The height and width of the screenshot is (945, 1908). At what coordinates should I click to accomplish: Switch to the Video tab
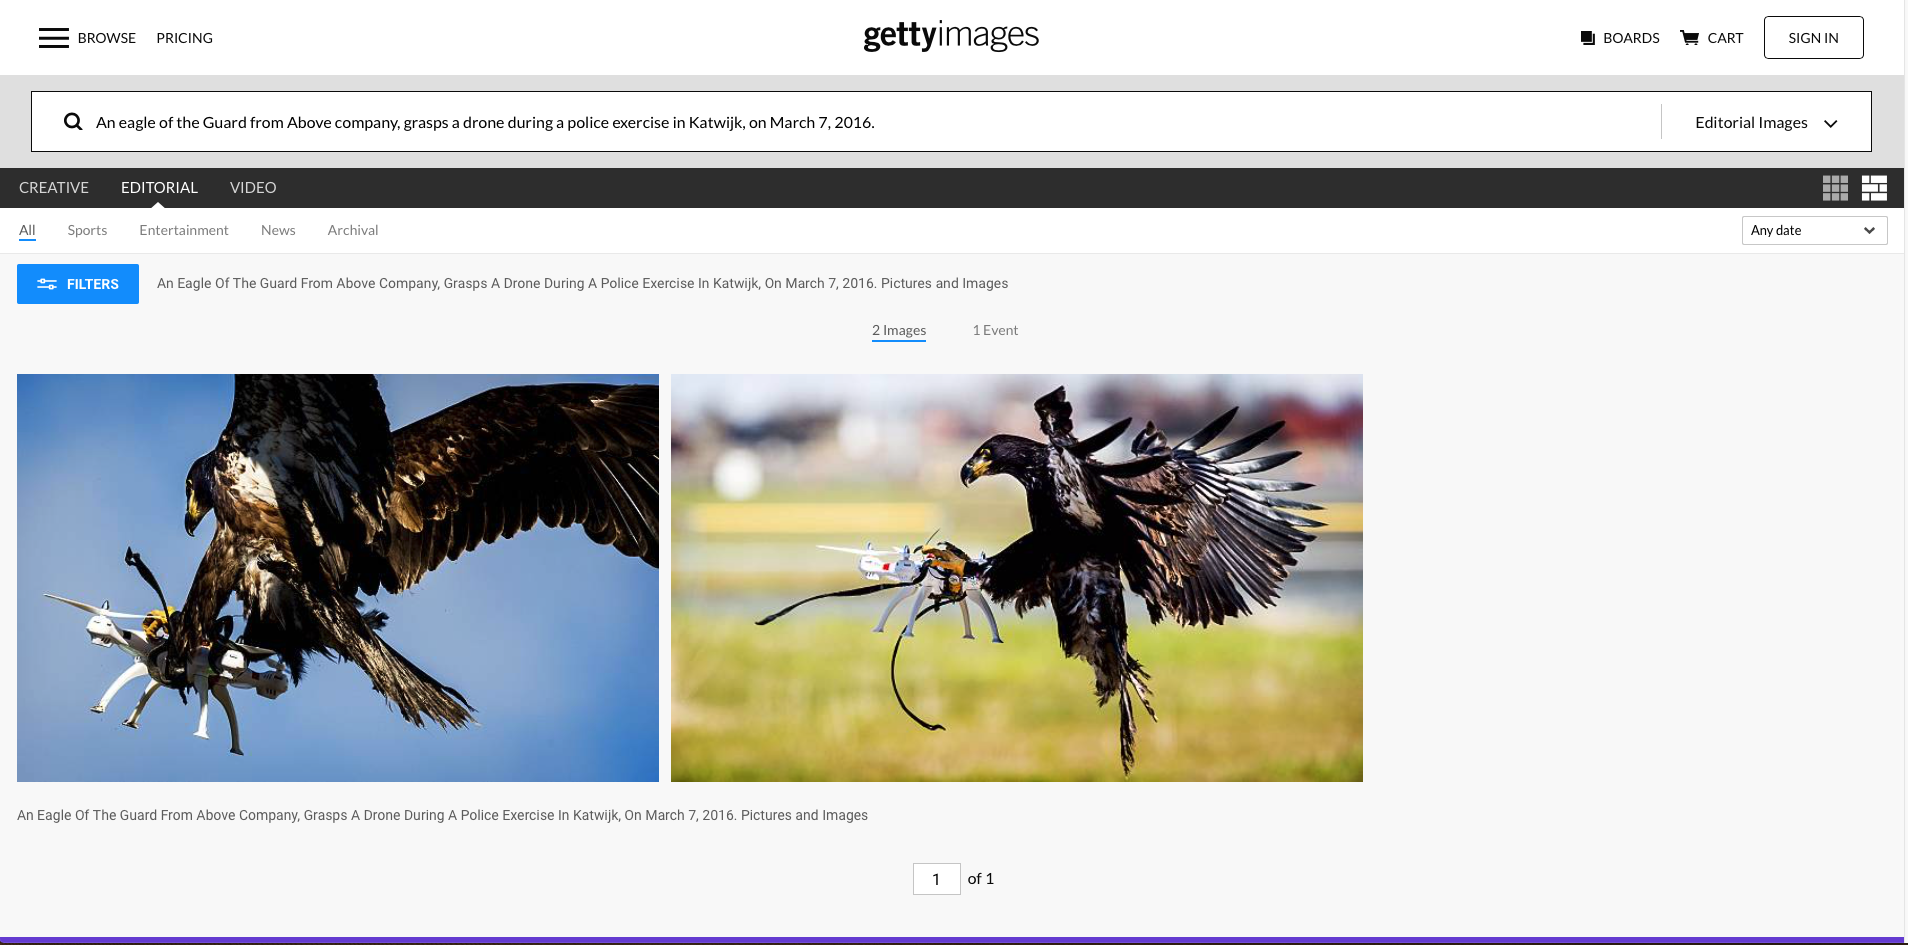tap(253, 188)
